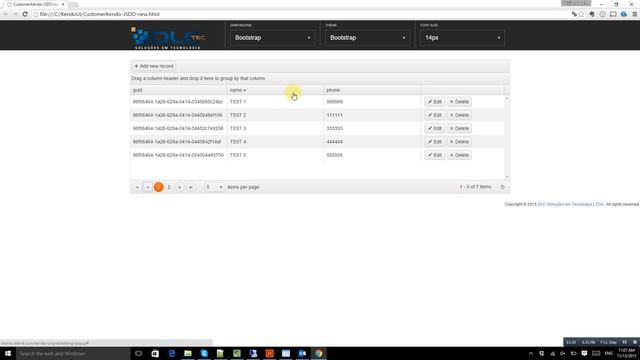
Task: Click the browser back arrow
Action: click(x=6, y=14)
